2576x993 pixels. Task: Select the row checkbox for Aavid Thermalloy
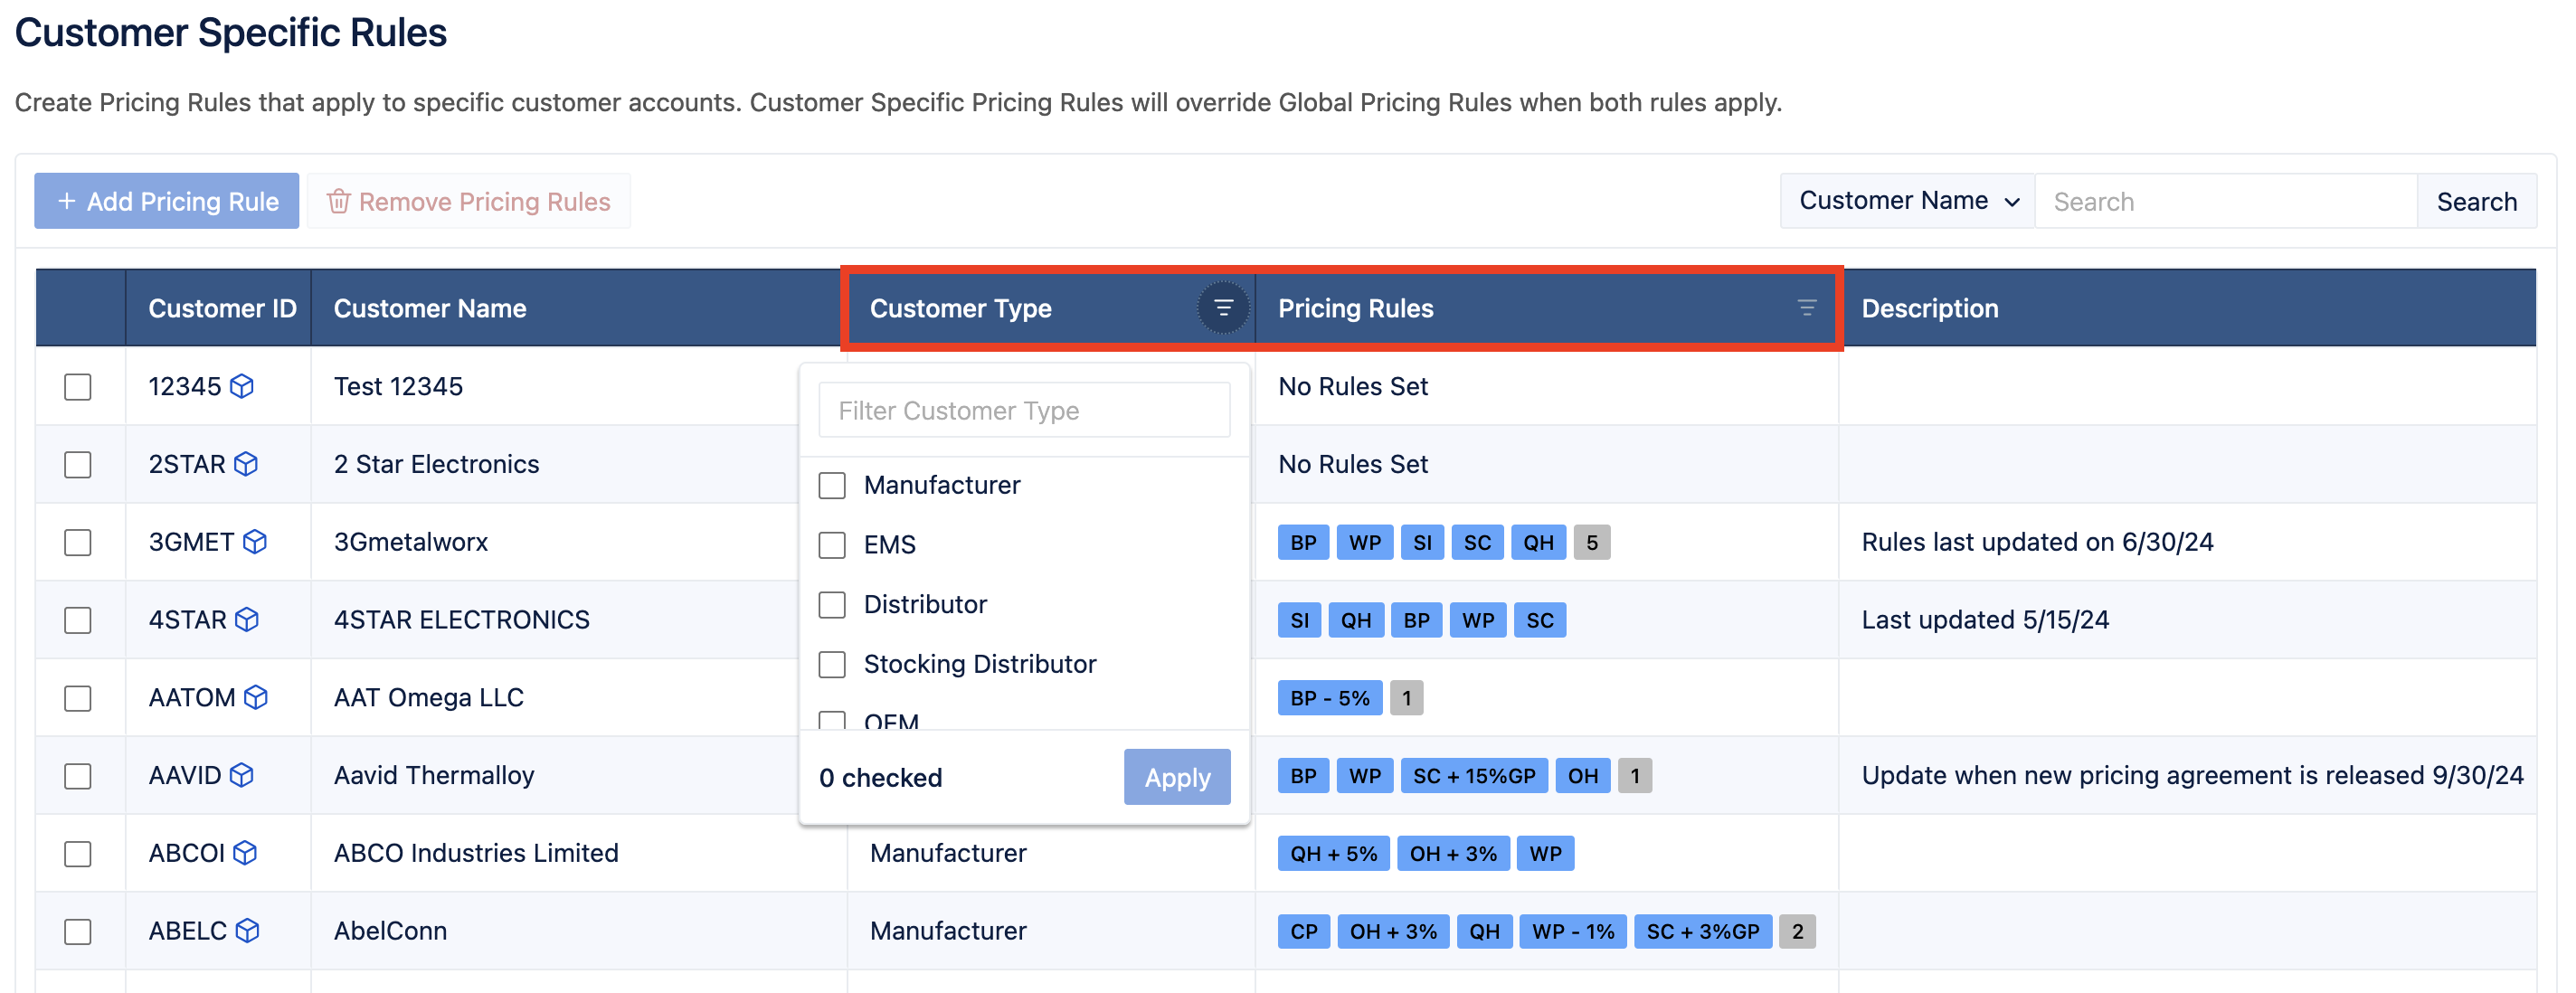(x=78, y=776)
